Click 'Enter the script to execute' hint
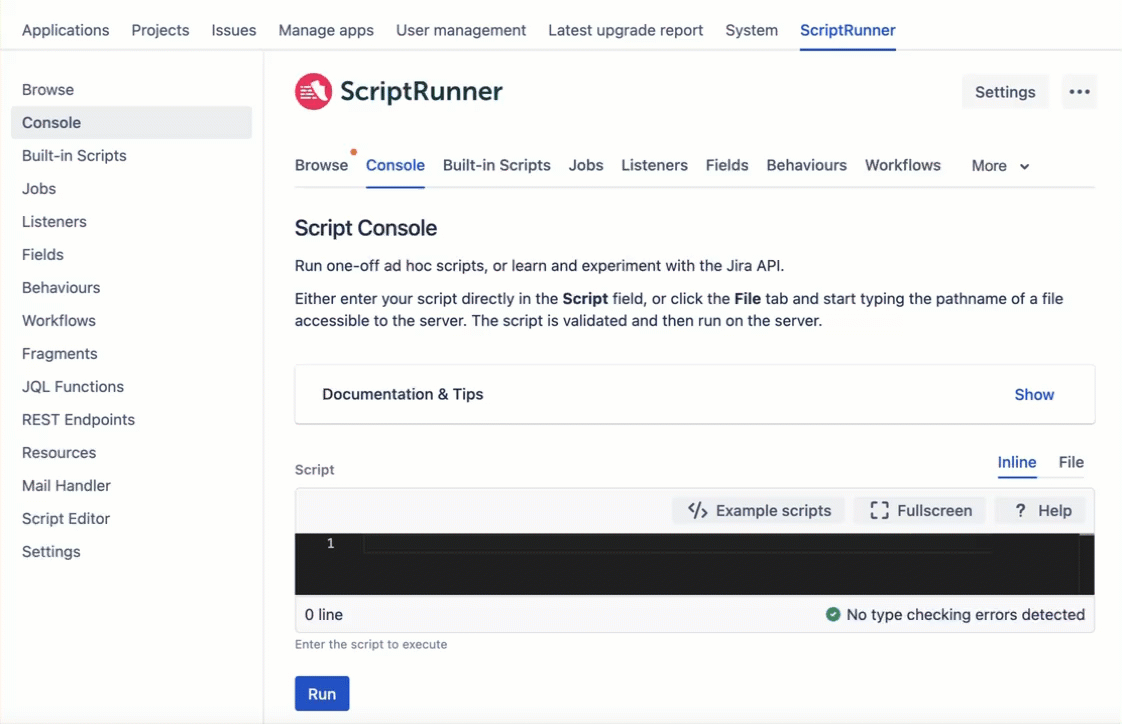This screenshot has height=724, width=1122. pos(371,644)
